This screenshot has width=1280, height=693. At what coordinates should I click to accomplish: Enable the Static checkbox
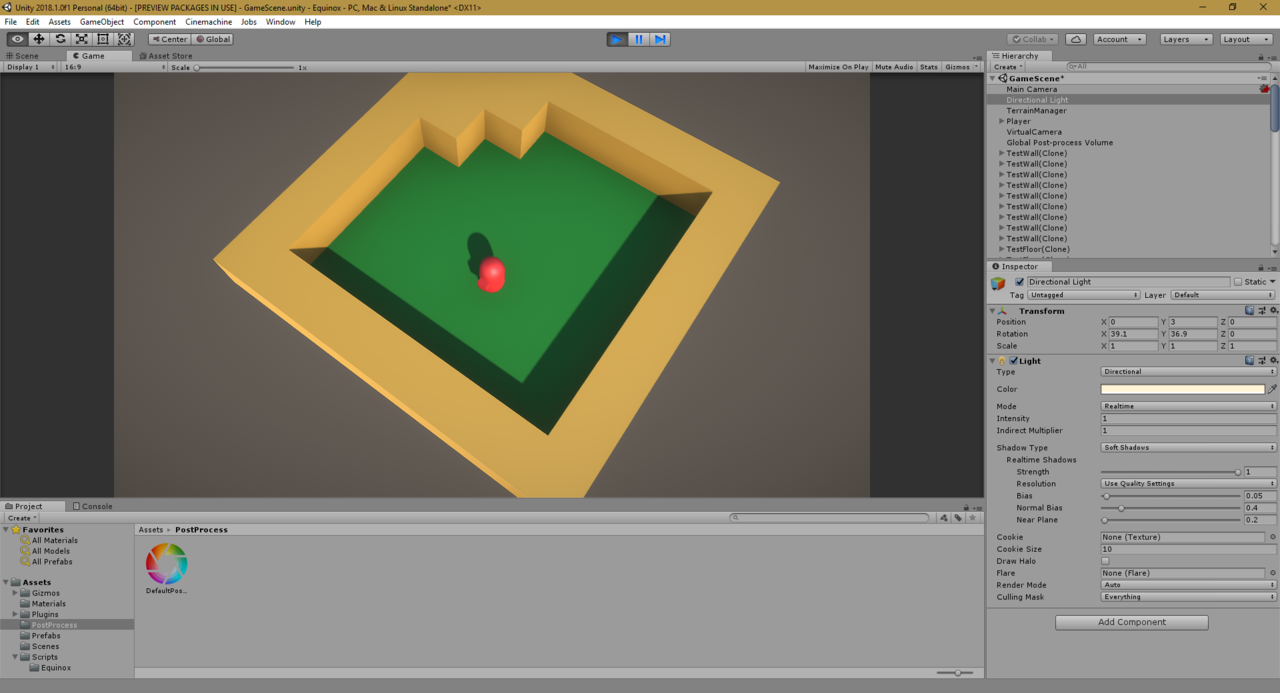pyautogui.click(x=1238, y=282)
